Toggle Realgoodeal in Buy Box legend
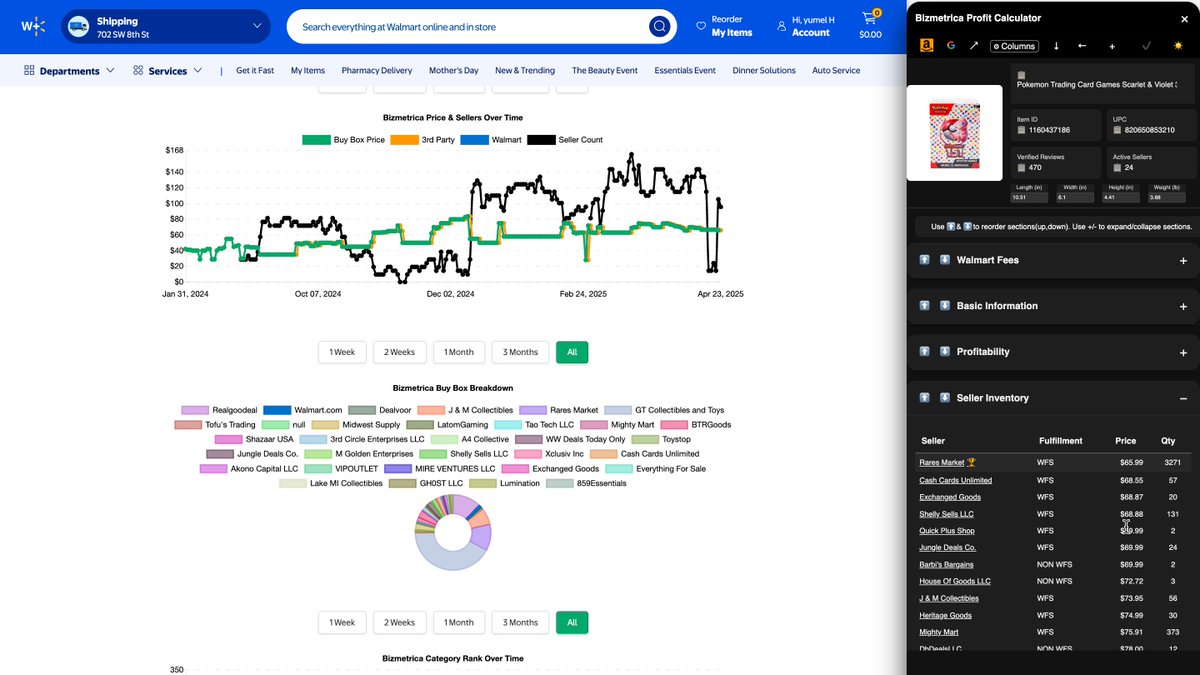Screen dimensions: 1200x675 [x=219, y=410]
